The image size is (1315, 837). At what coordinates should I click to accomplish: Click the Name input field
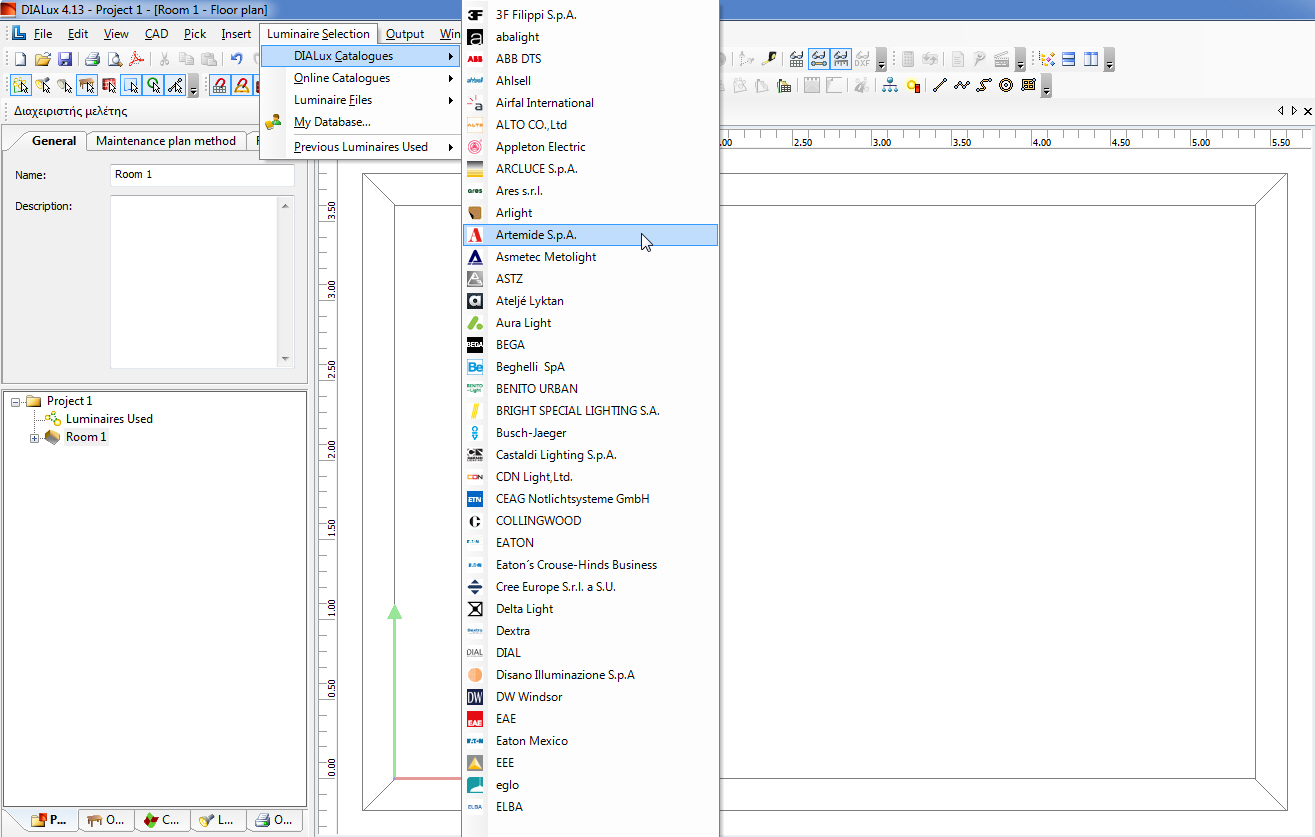[x=202, y=175]
